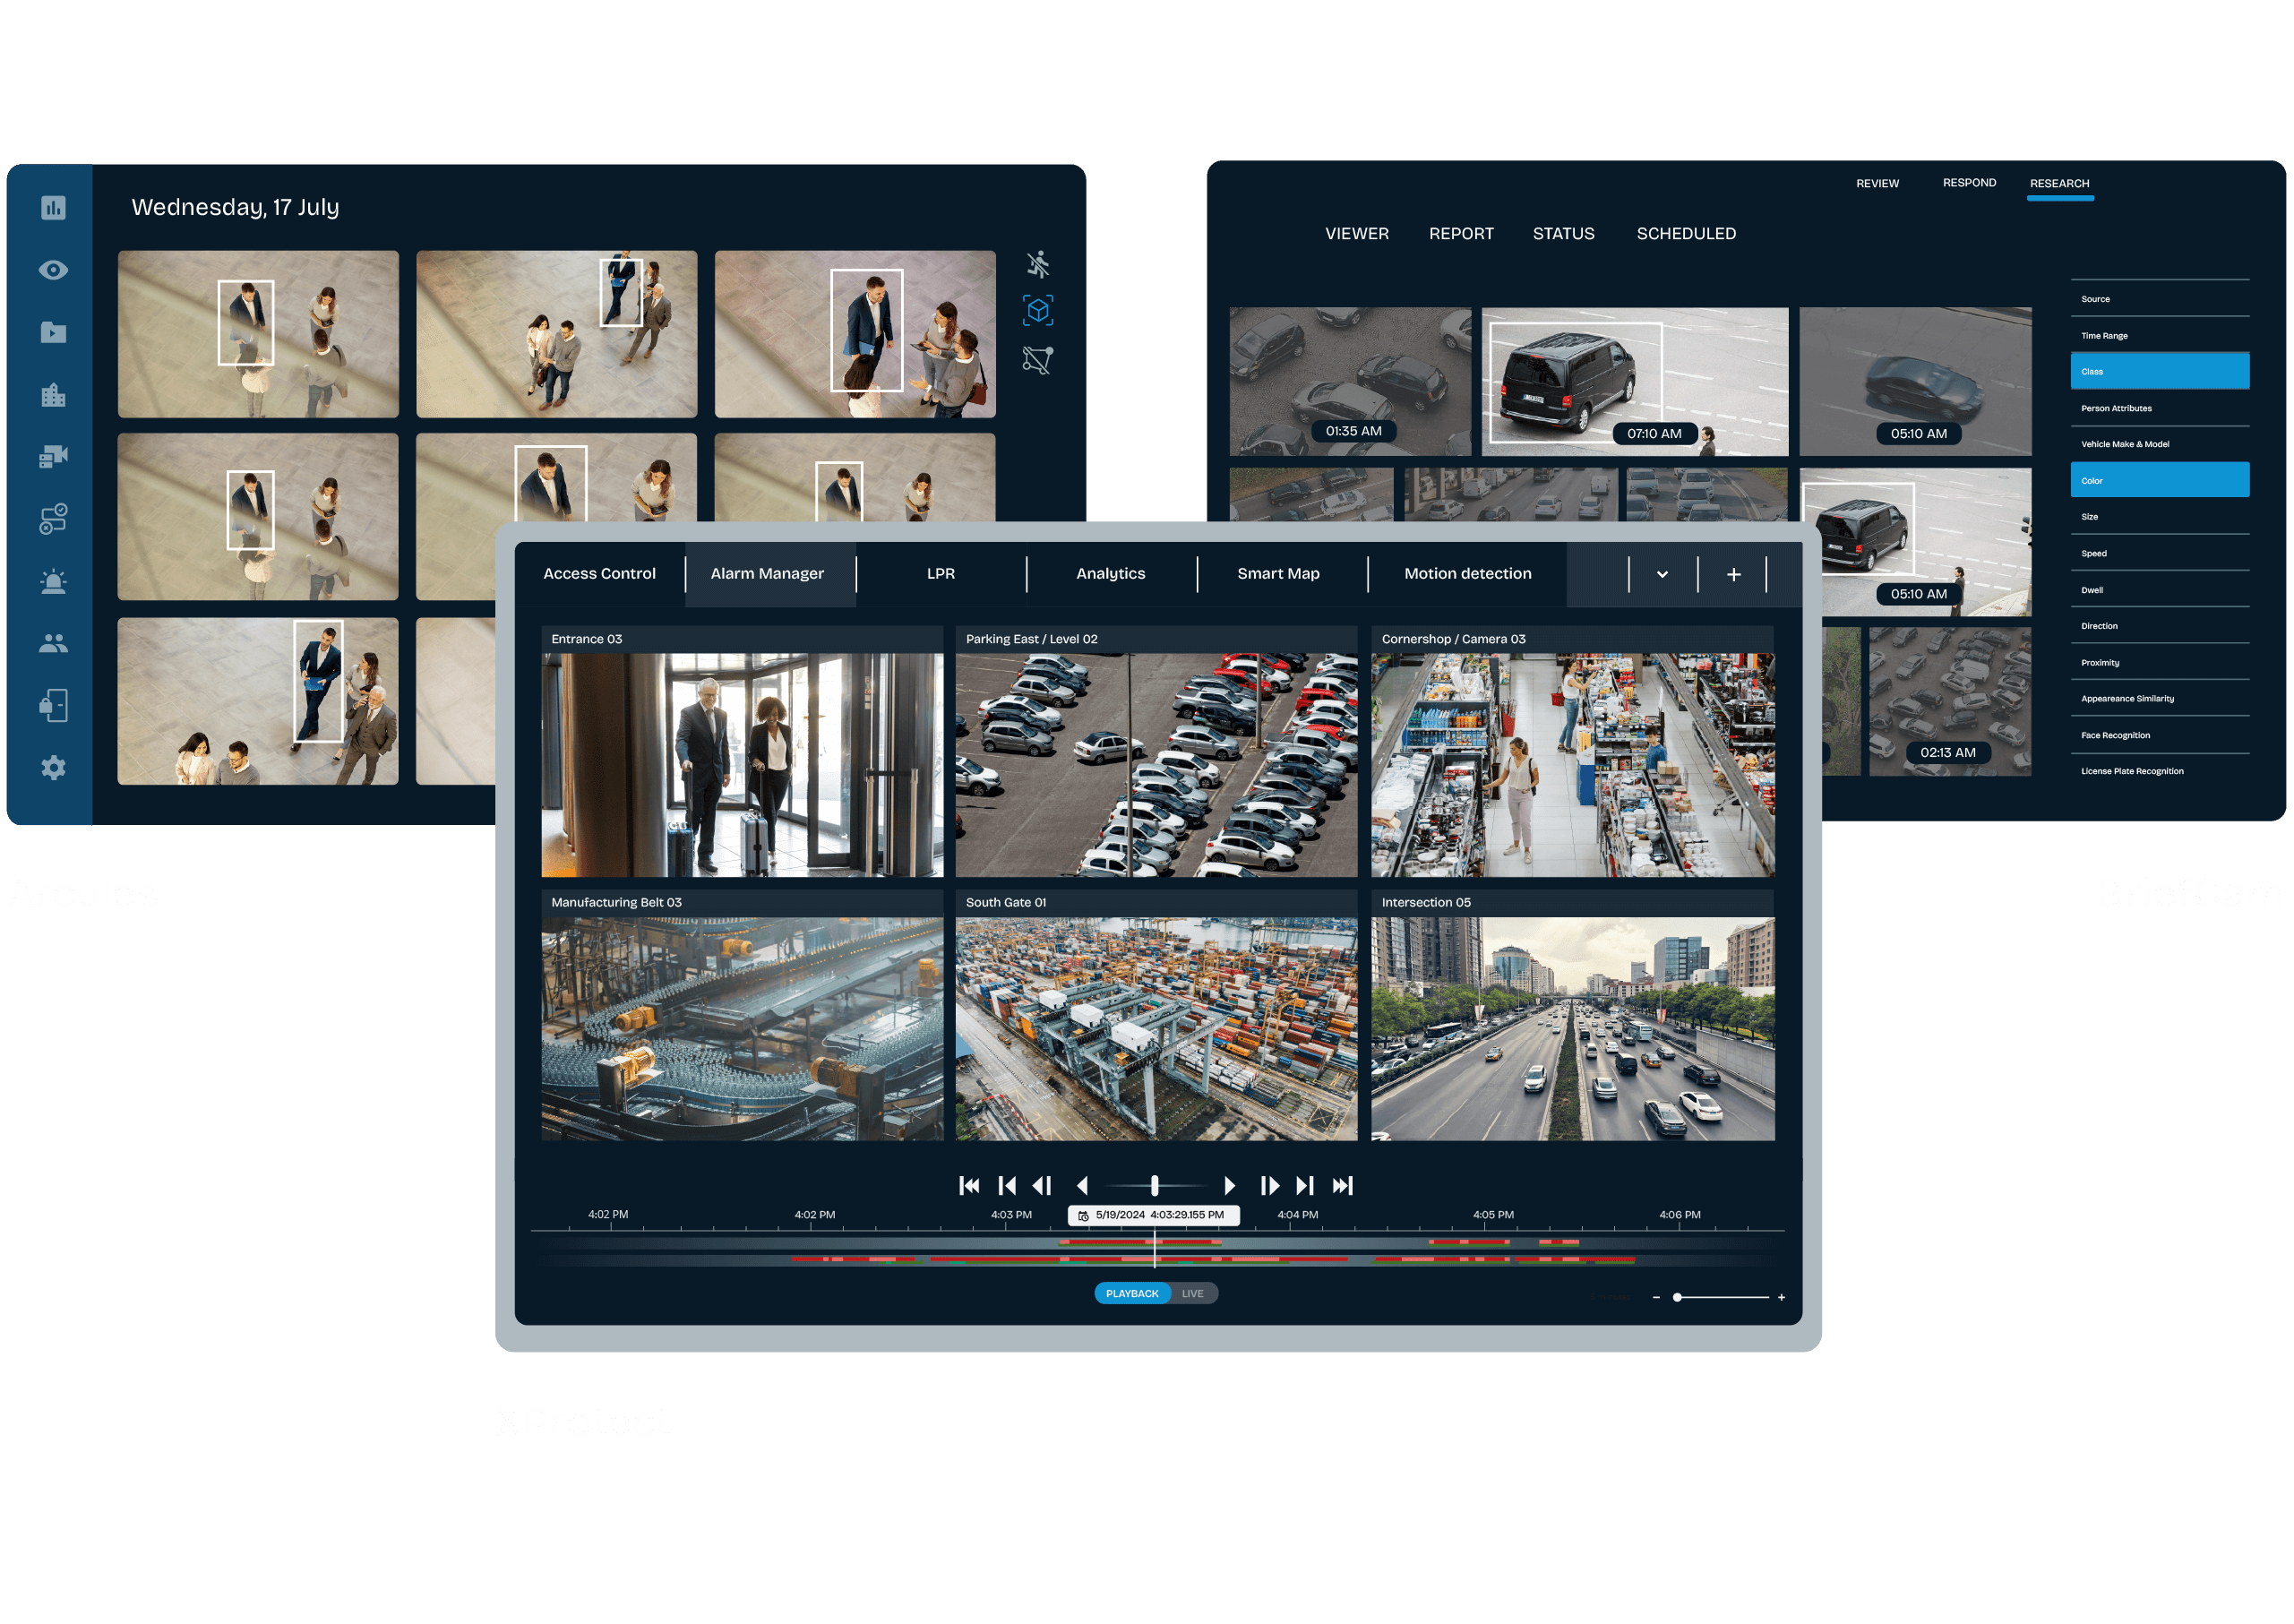
Task: Open the settings gear in Arcules sidebar
Action: tap(53, 768)
